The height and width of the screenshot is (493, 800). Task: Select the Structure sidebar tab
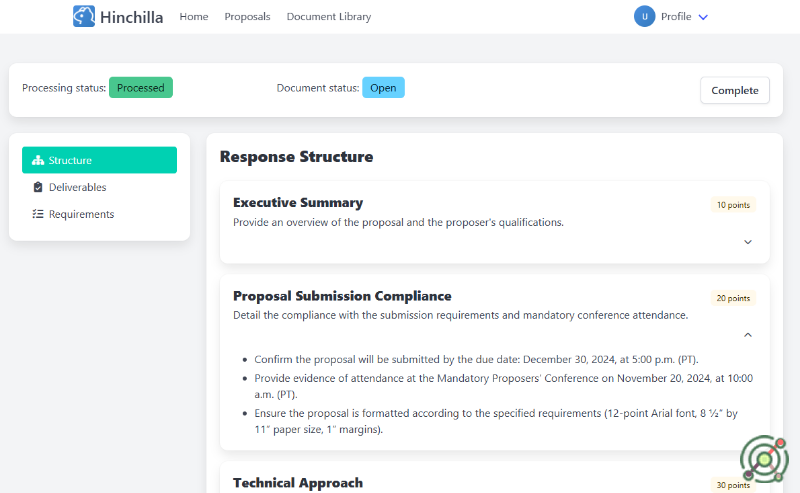(x=99, y=160)
